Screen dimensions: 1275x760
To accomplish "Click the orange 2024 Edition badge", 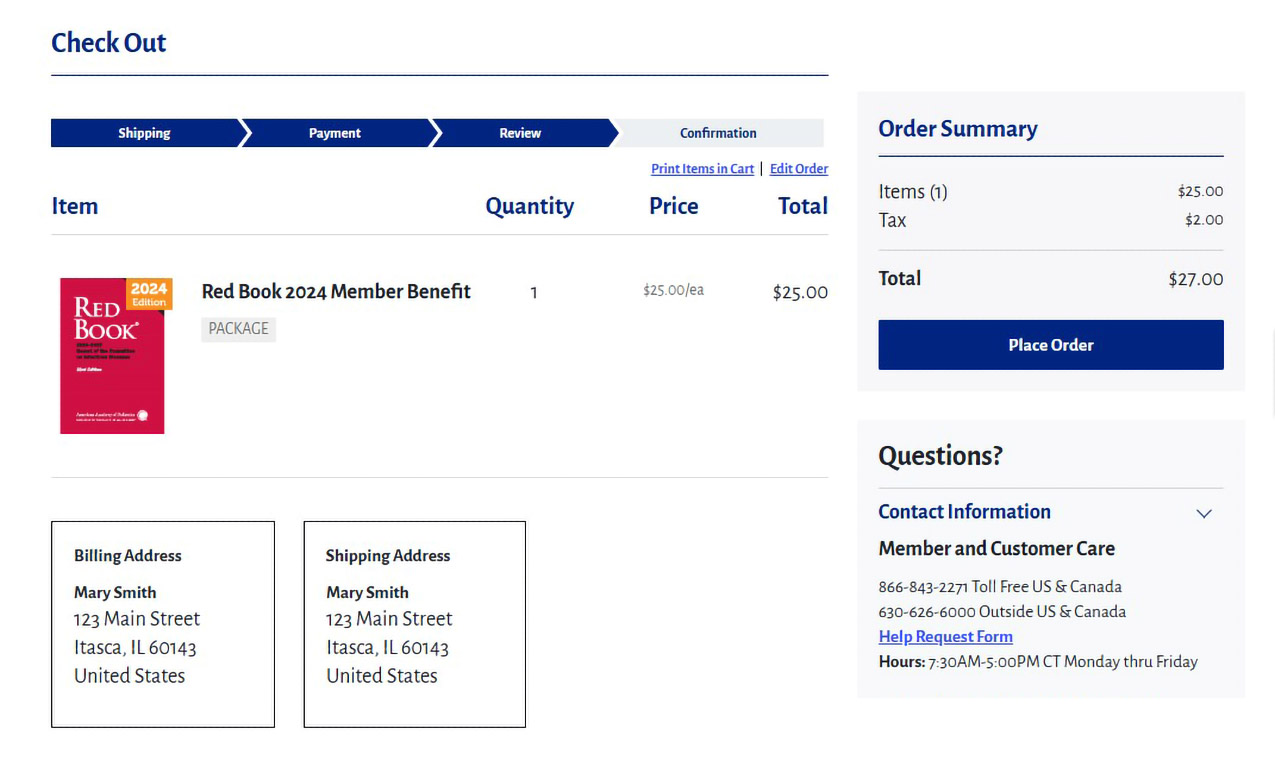I will pos(149,294).
